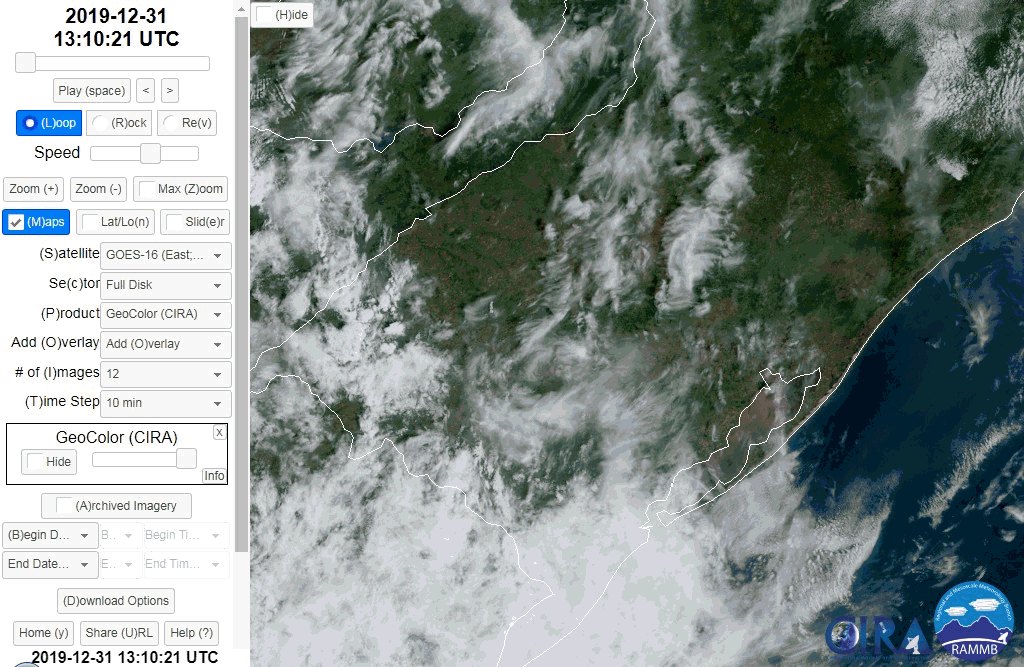1024x667 pixels.
Task: Open the Help (?) button
Action: [x=191, y=633]
